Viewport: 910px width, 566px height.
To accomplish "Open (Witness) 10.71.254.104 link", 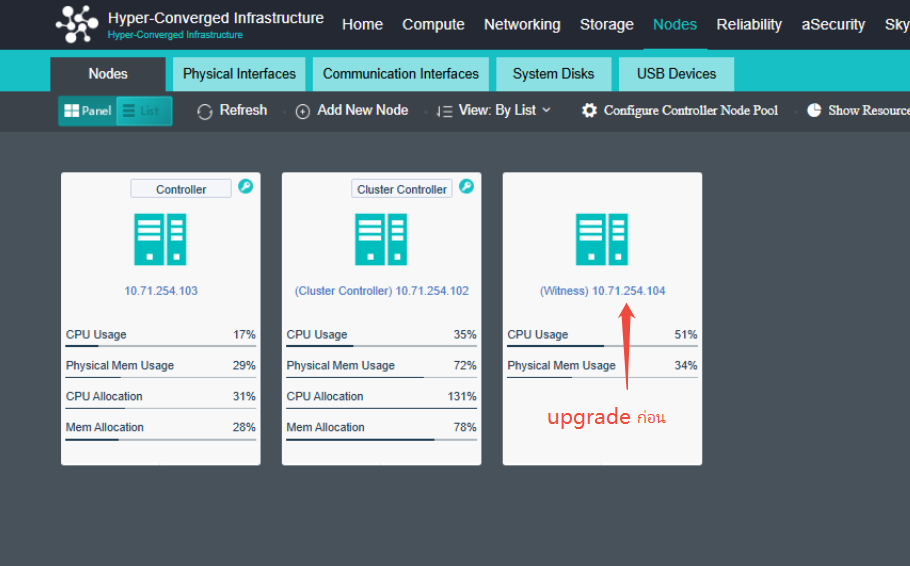I will [602, 291].
